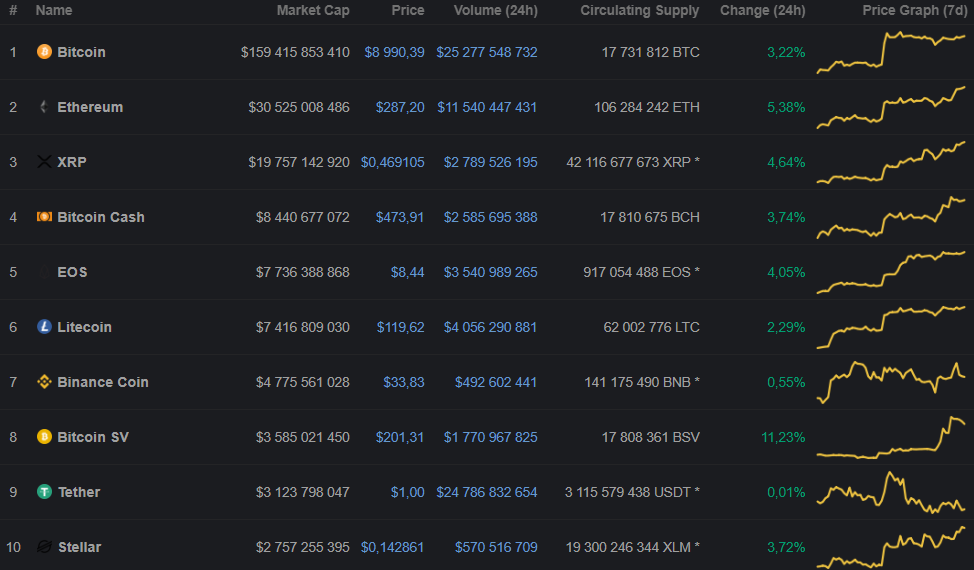974x570 pixels.
Task: Open Bitcoin Cash volume $2 585 695 388
Action: pos(491,217)
